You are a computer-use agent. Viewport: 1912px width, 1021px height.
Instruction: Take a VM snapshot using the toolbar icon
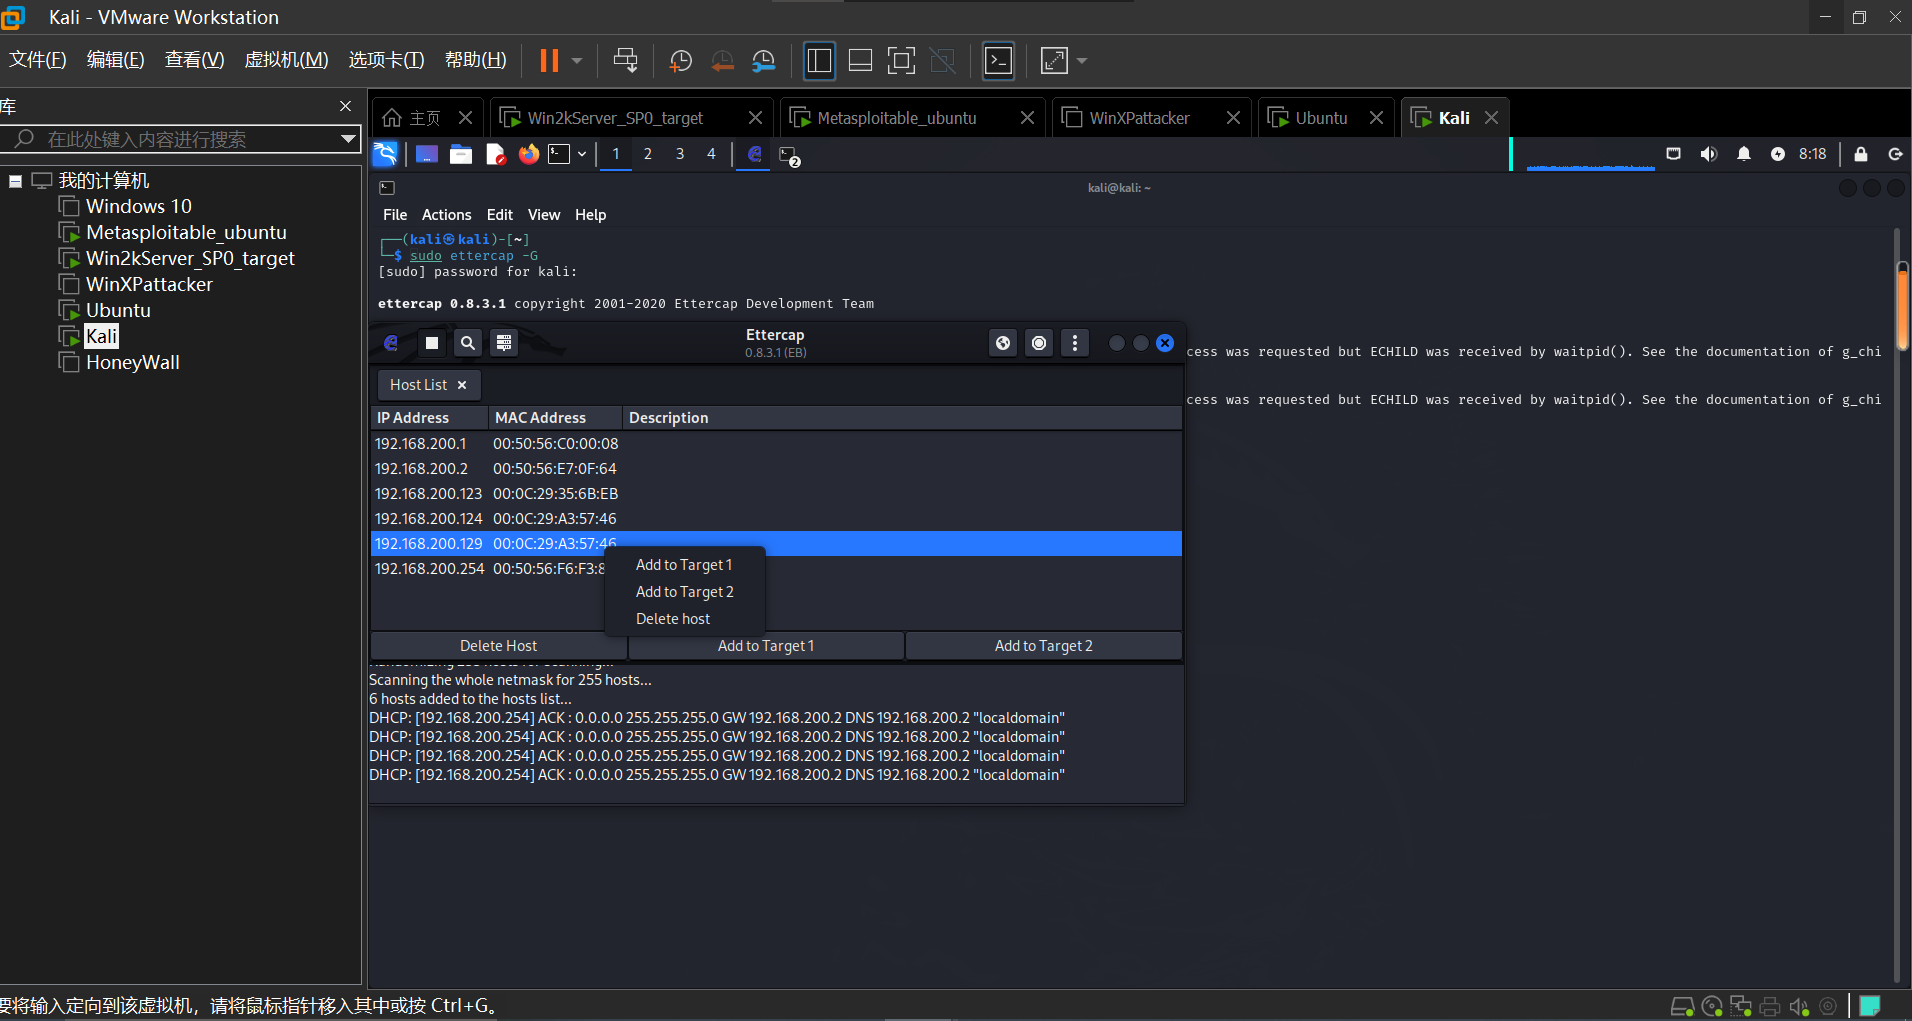[x=680, y=61]
